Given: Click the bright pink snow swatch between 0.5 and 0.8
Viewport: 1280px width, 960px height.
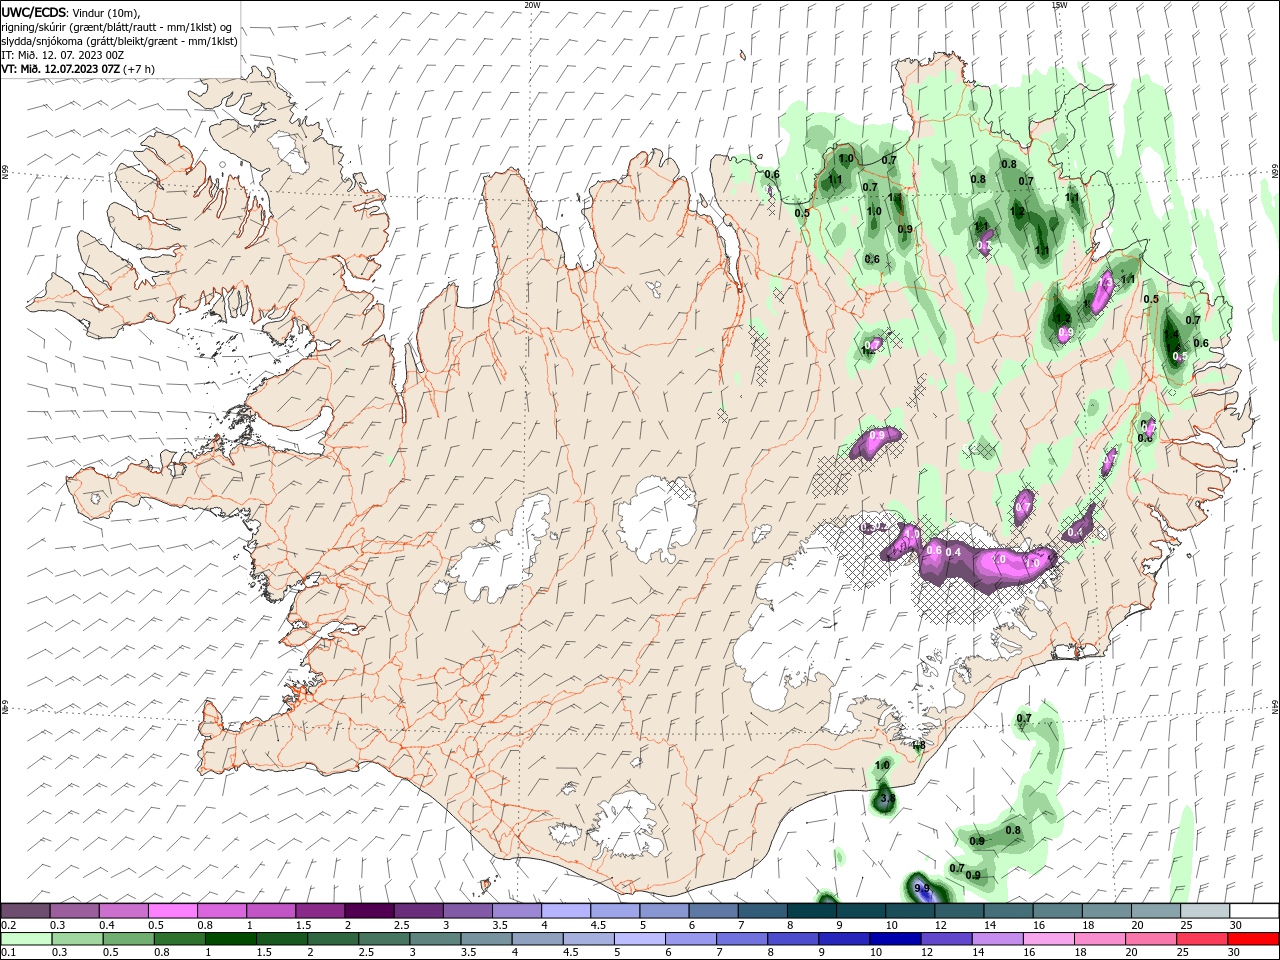Looking at the screenshot, I should click(x=172, y=911).
